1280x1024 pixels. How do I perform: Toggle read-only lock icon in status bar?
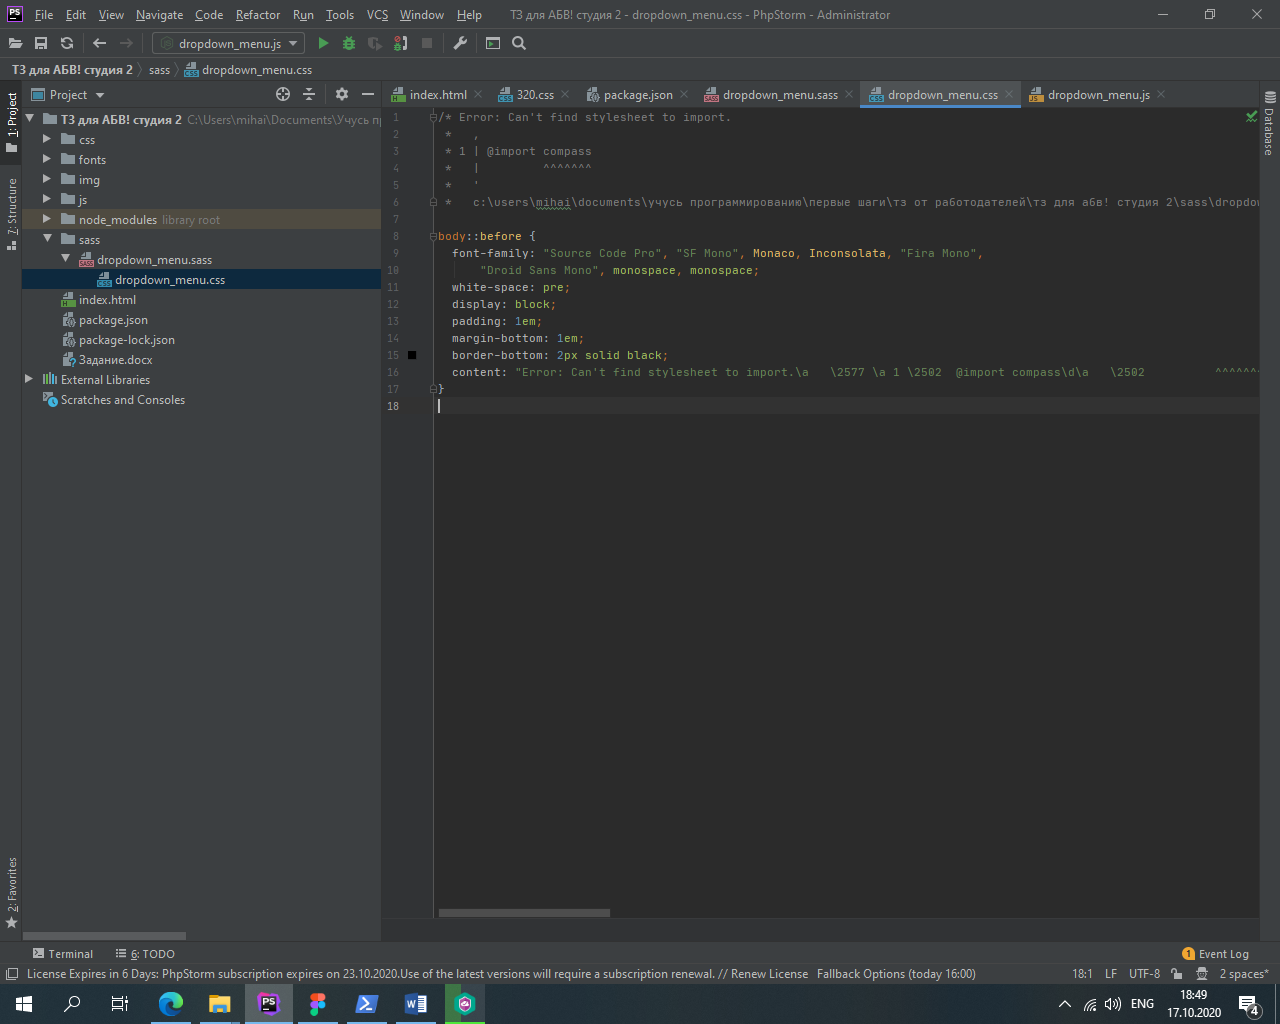[x=1177, y=974]
